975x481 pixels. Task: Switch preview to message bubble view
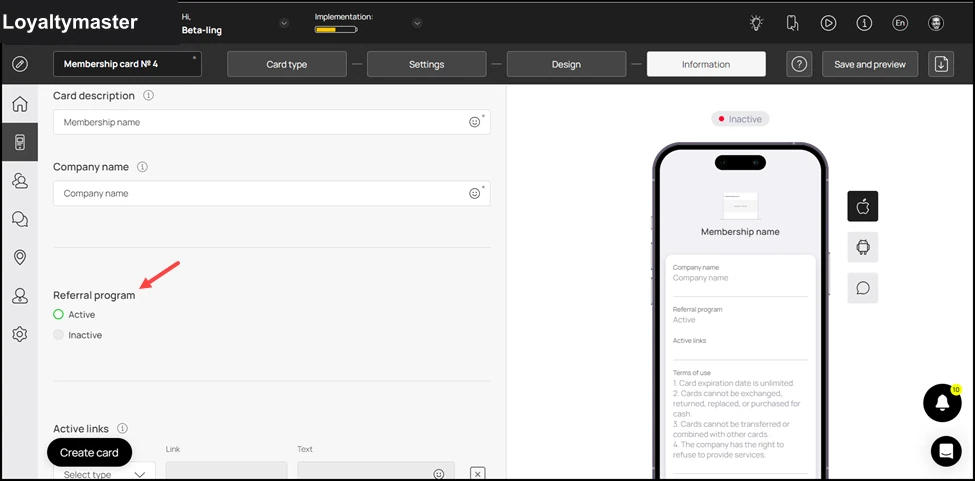tap(862, 288)
